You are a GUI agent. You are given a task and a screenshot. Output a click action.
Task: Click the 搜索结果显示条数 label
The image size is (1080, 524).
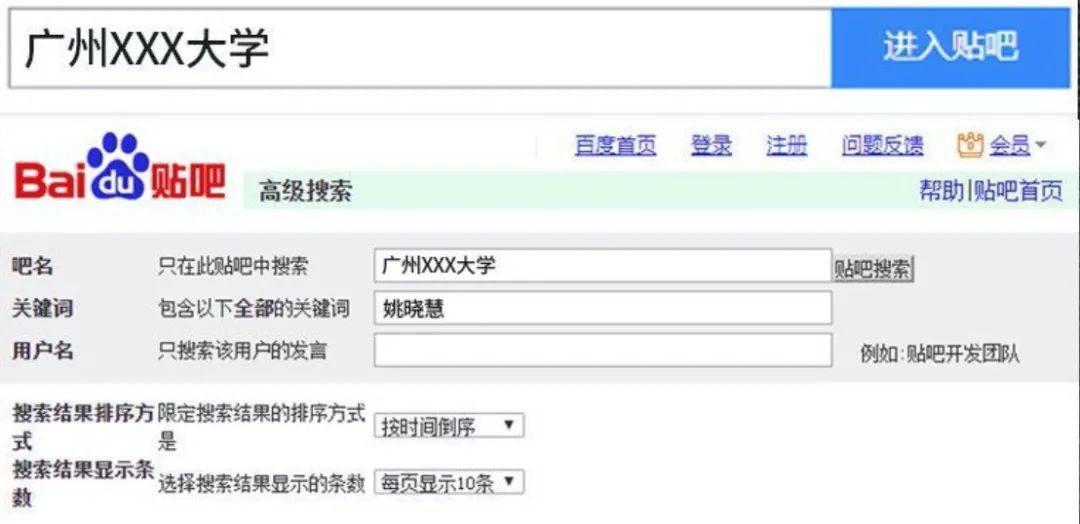click(83, 483)
